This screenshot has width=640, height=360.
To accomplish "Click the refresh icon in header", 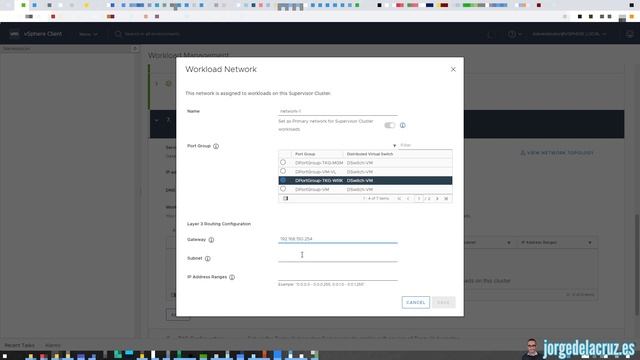I will (491, 34).
